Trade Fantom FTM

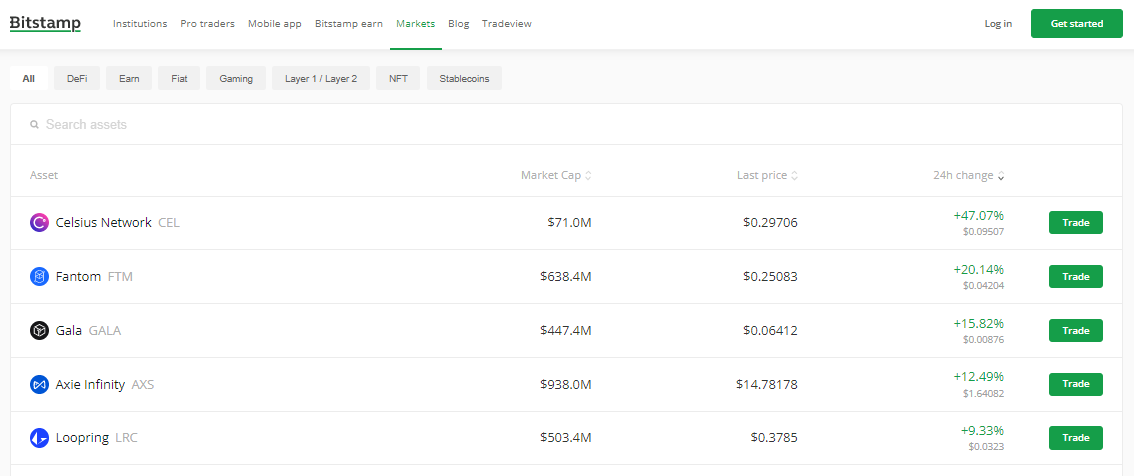tap(1075, 276)
